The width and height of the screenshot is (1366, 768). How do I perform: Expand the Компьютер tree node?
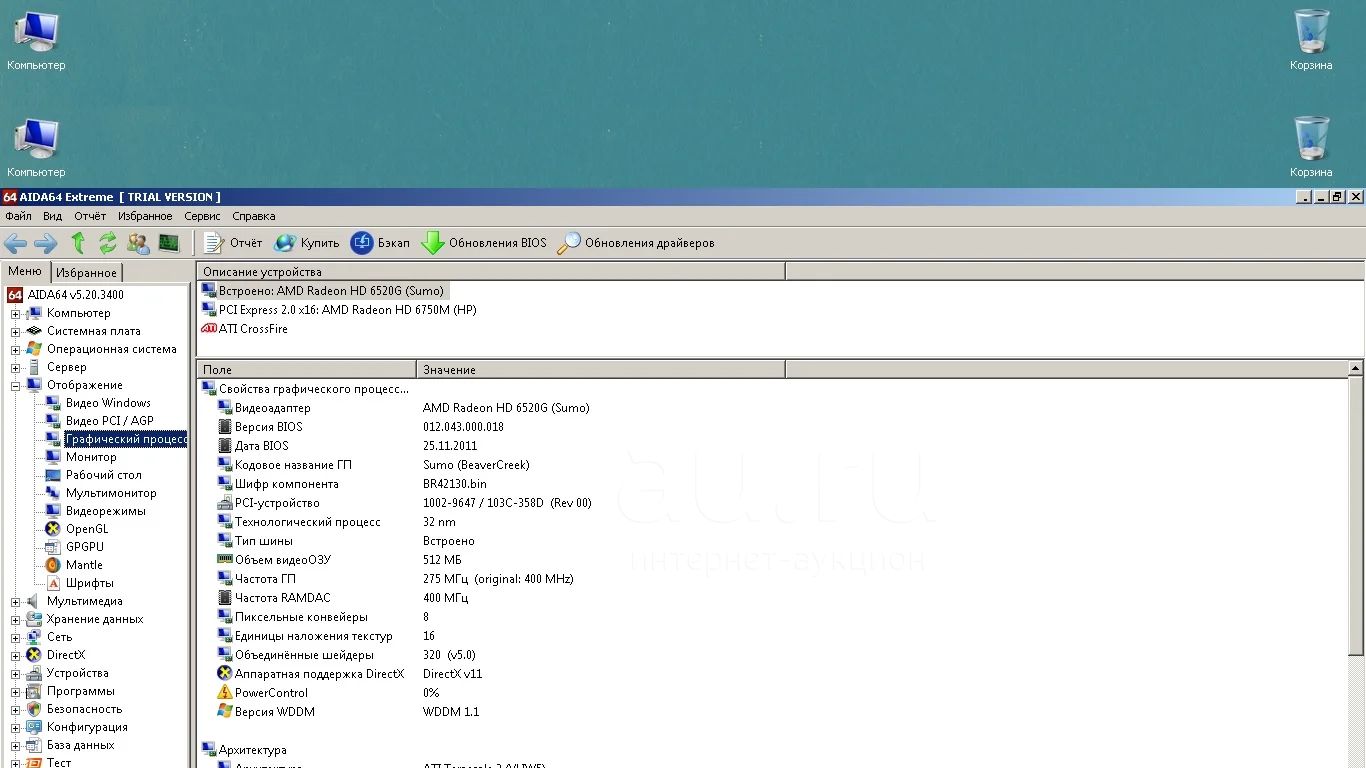tap(15, 314)
